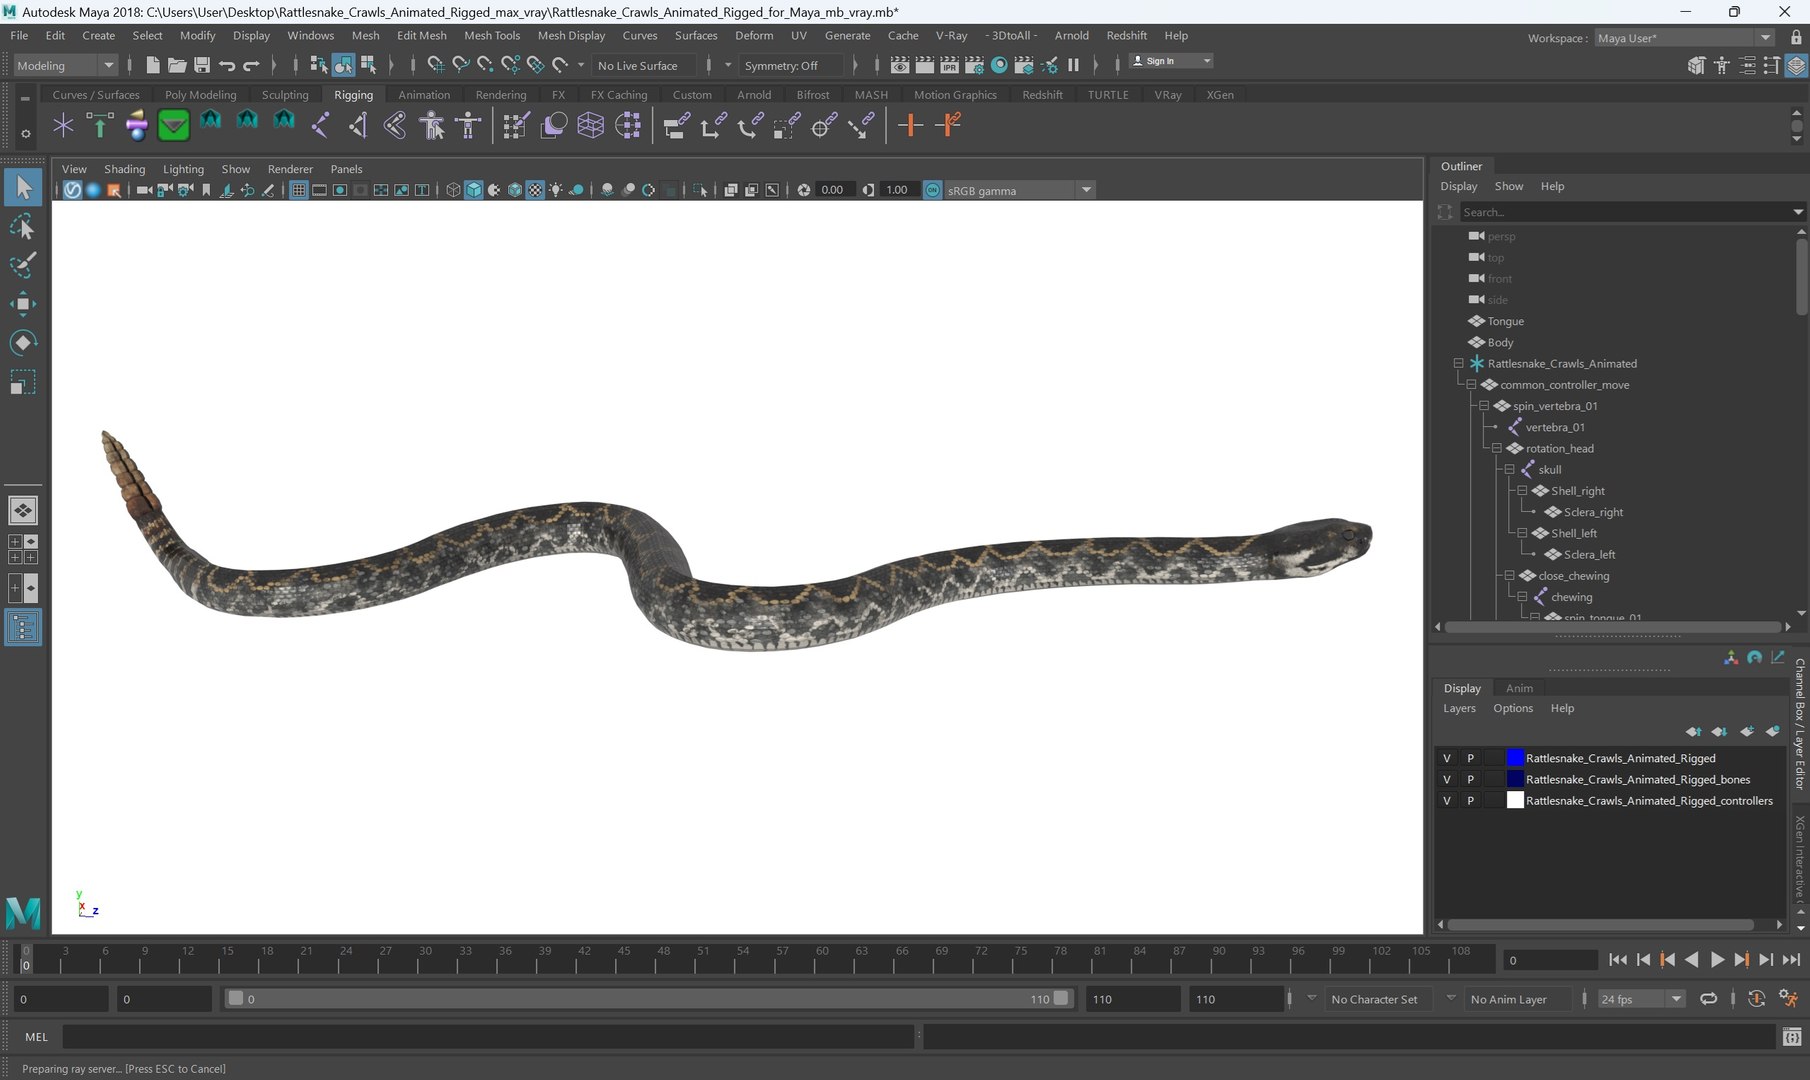Click the Create Joints shelf icon
The height and width of the screenshot is (1080, 1810).
pyautogui.click(x=320, y=125)
